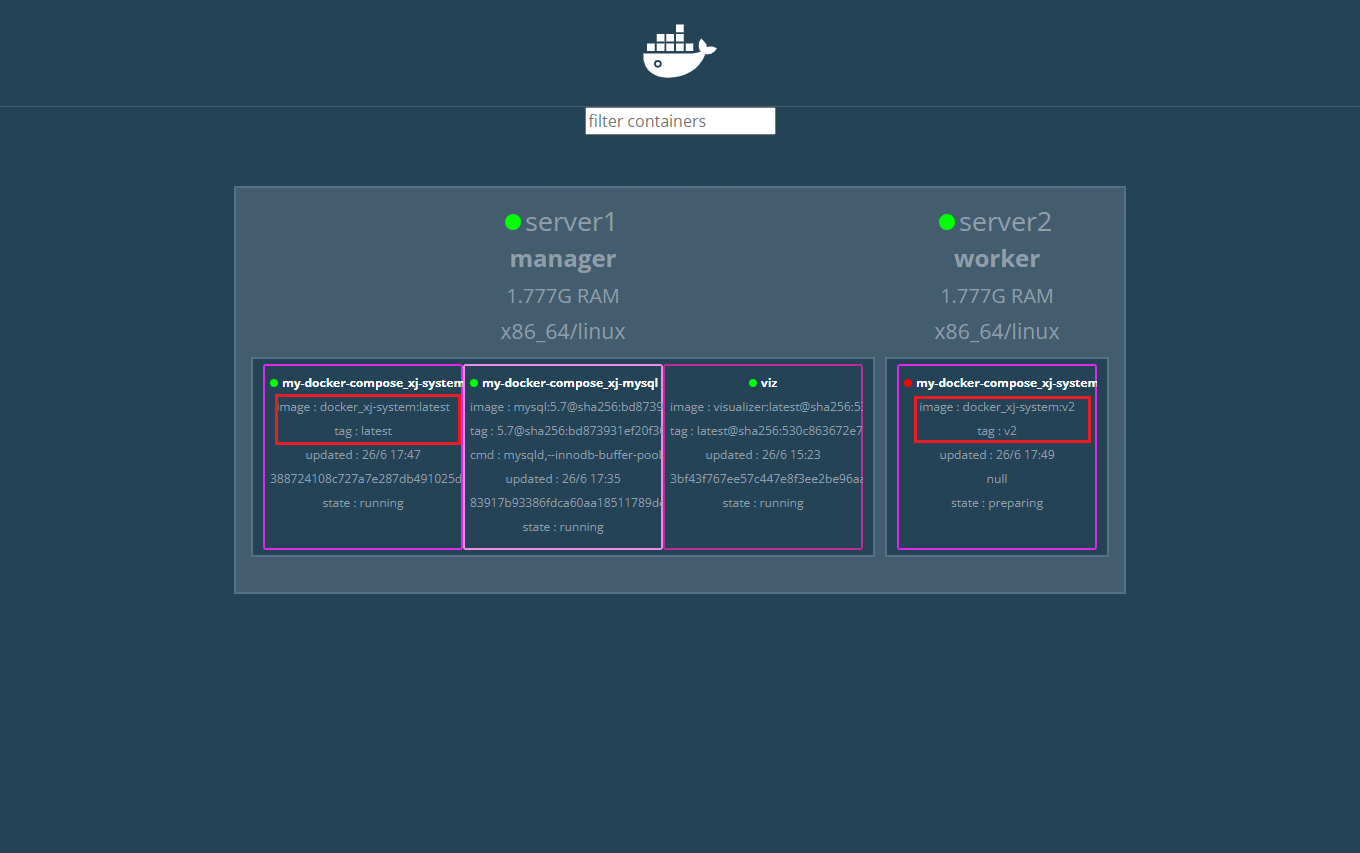Click the green dot on the xj-mysql container
This screenshot has height=853, width=1360.
point(474,383)
